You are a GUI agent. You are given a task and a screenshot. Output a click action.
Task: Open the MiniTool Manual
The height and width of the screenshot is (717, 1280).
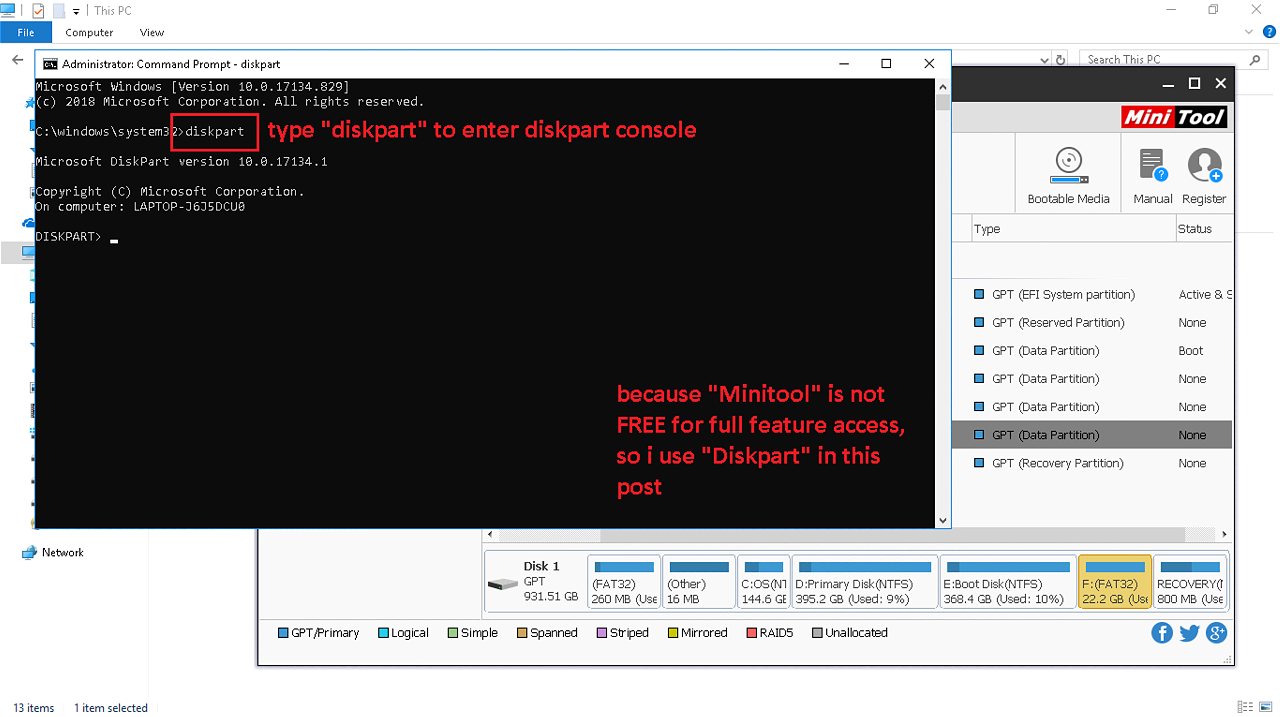pos(1152,175)
